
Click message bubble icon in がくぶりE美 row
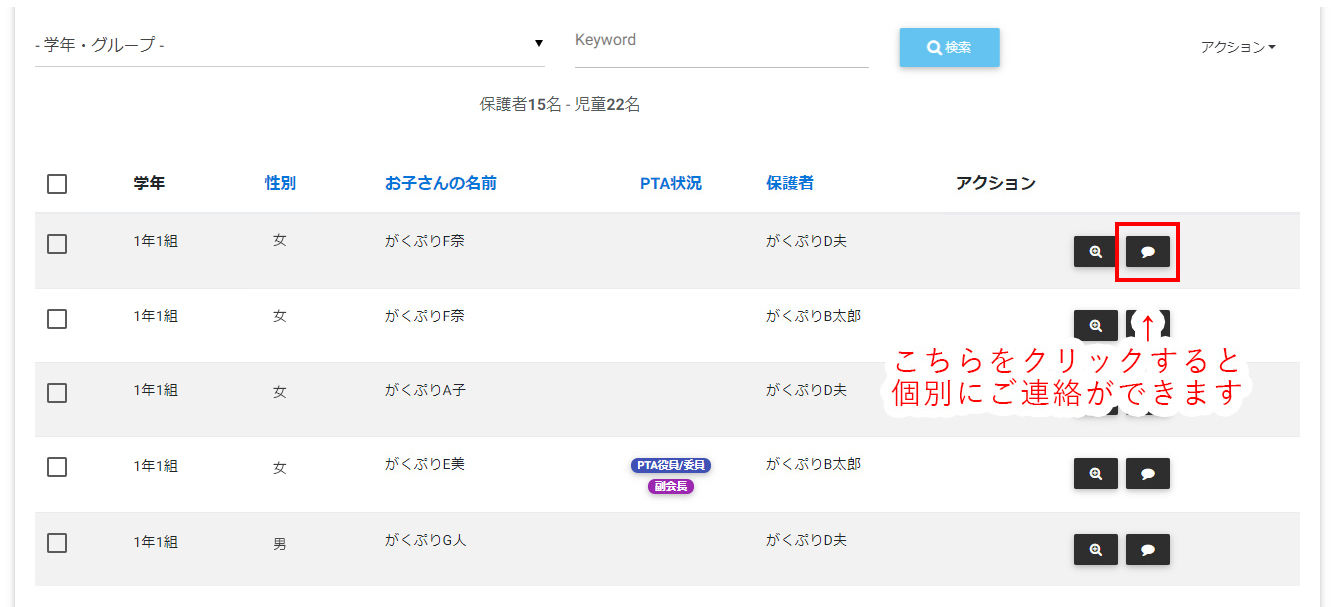pyautogui.click(x=1147, y=474)
